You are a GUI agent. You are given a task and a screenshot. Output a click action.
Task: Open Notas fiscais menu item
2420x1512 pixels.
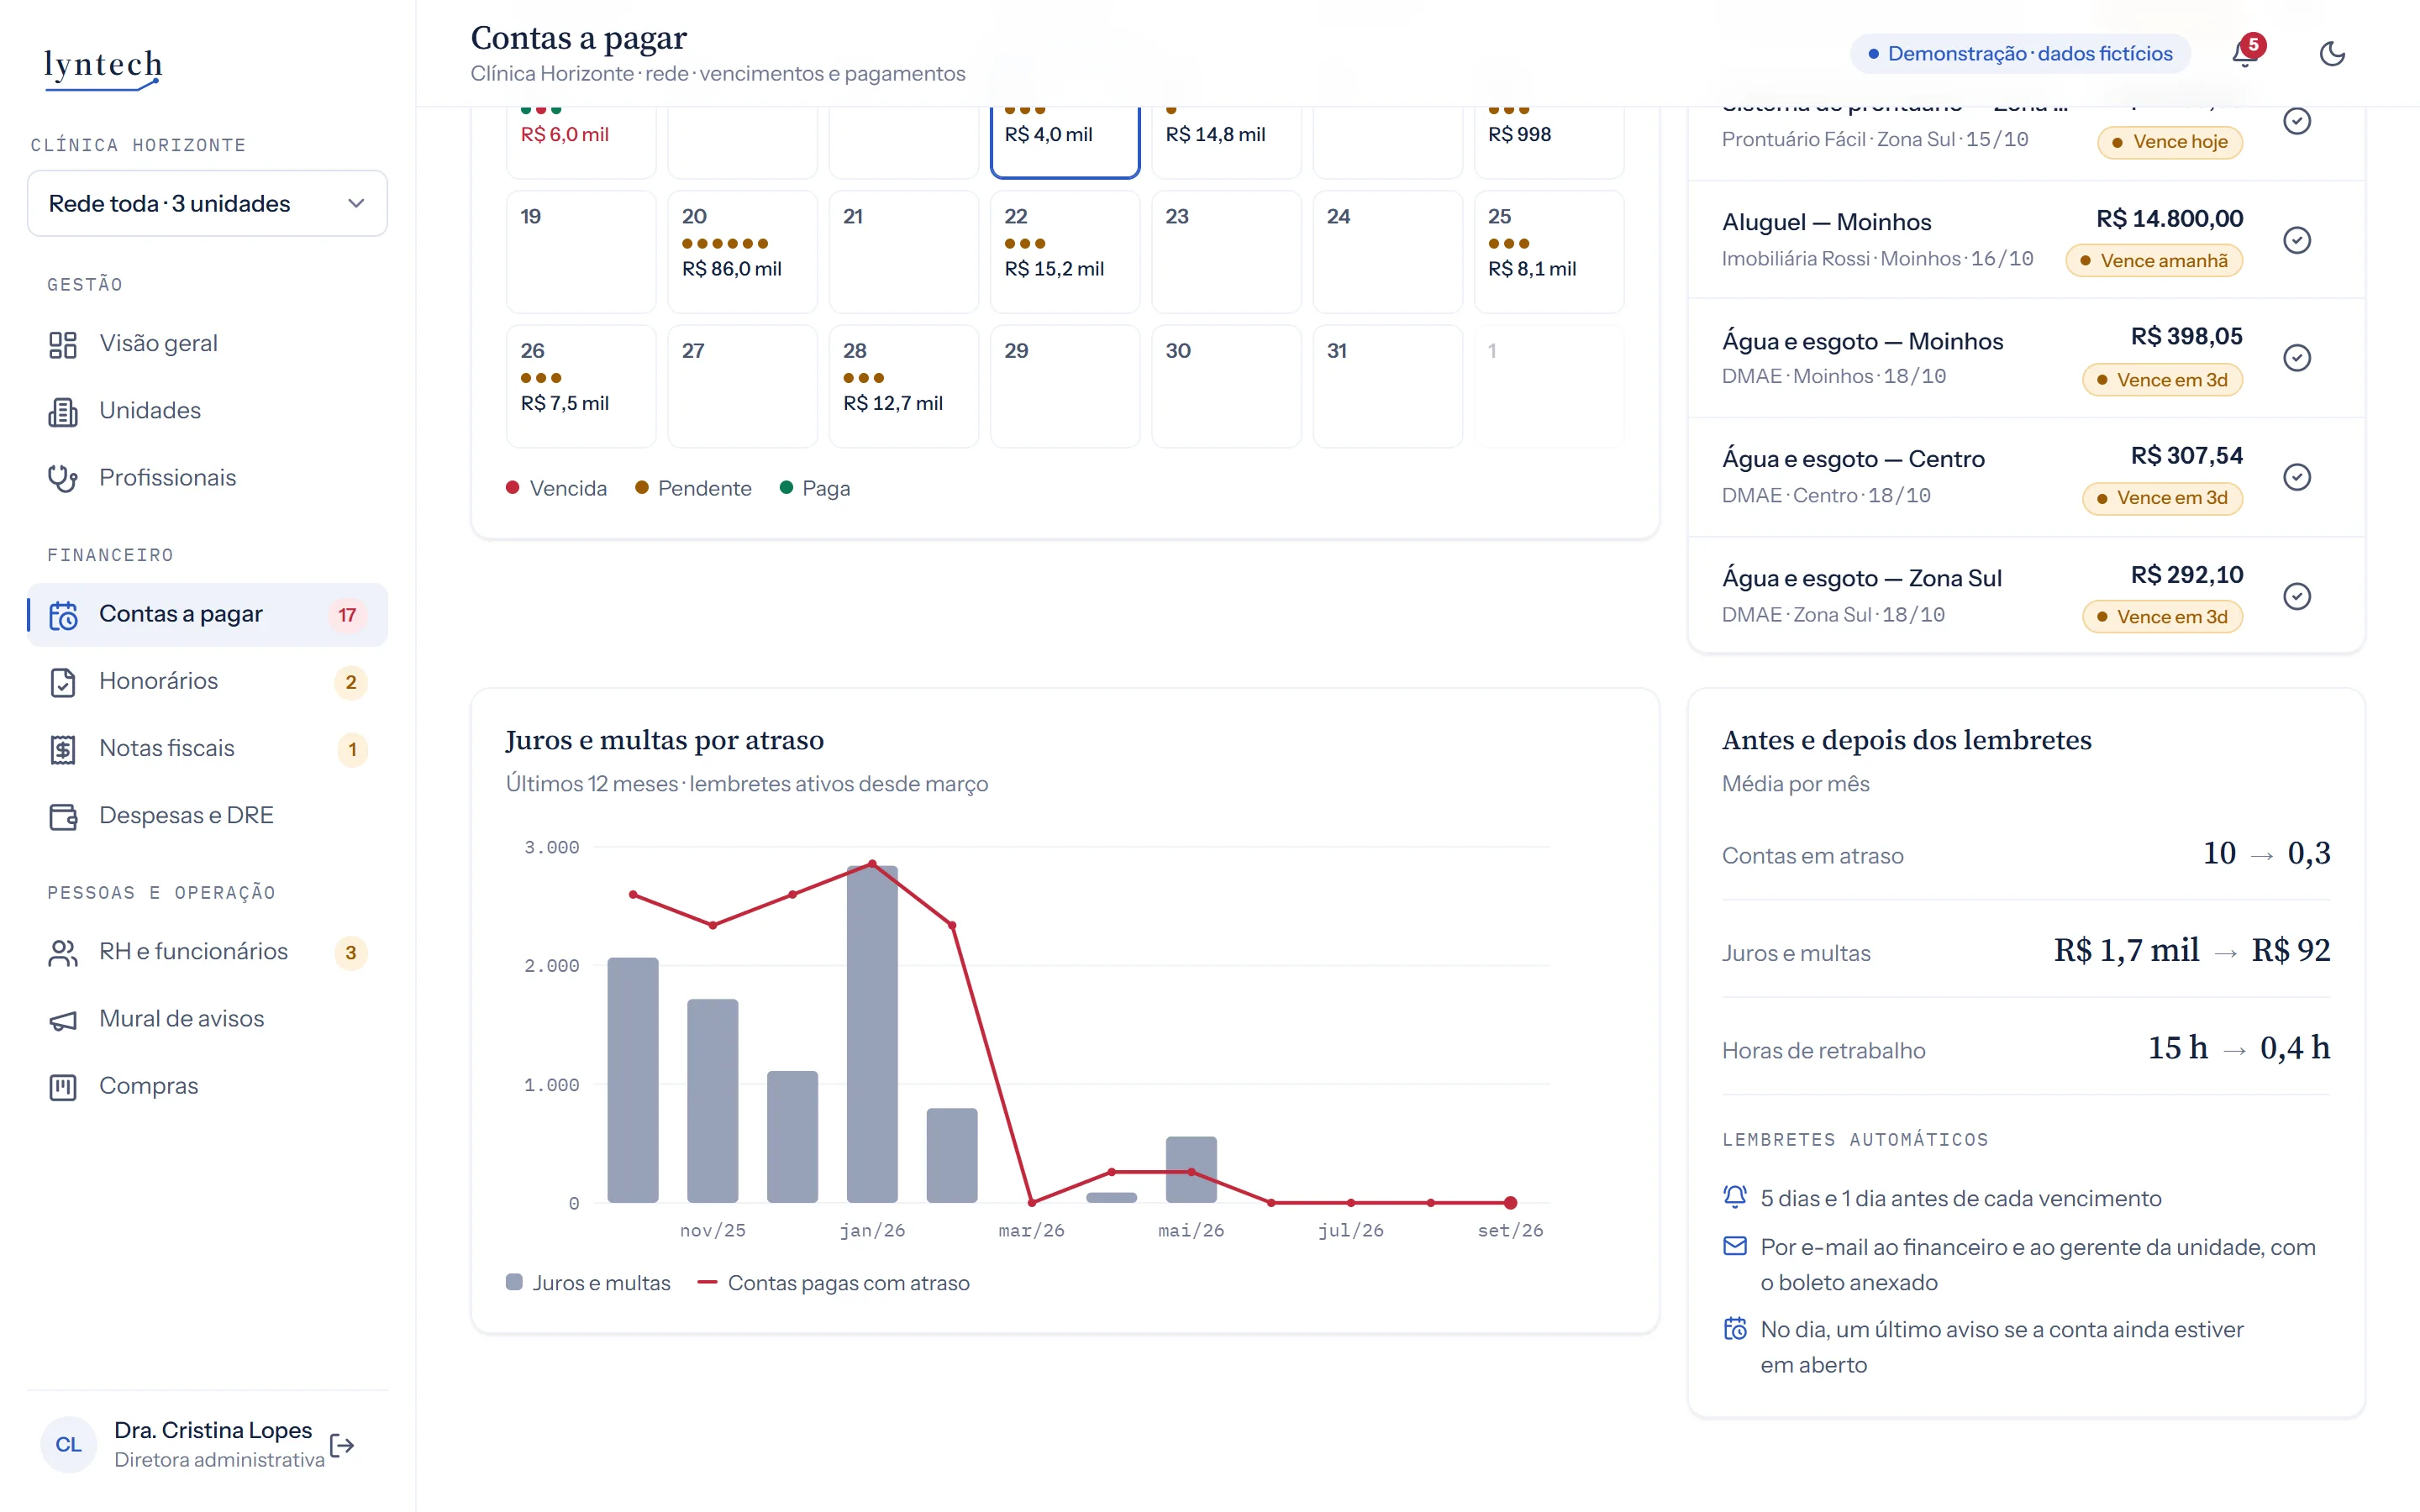coord(207,749)
